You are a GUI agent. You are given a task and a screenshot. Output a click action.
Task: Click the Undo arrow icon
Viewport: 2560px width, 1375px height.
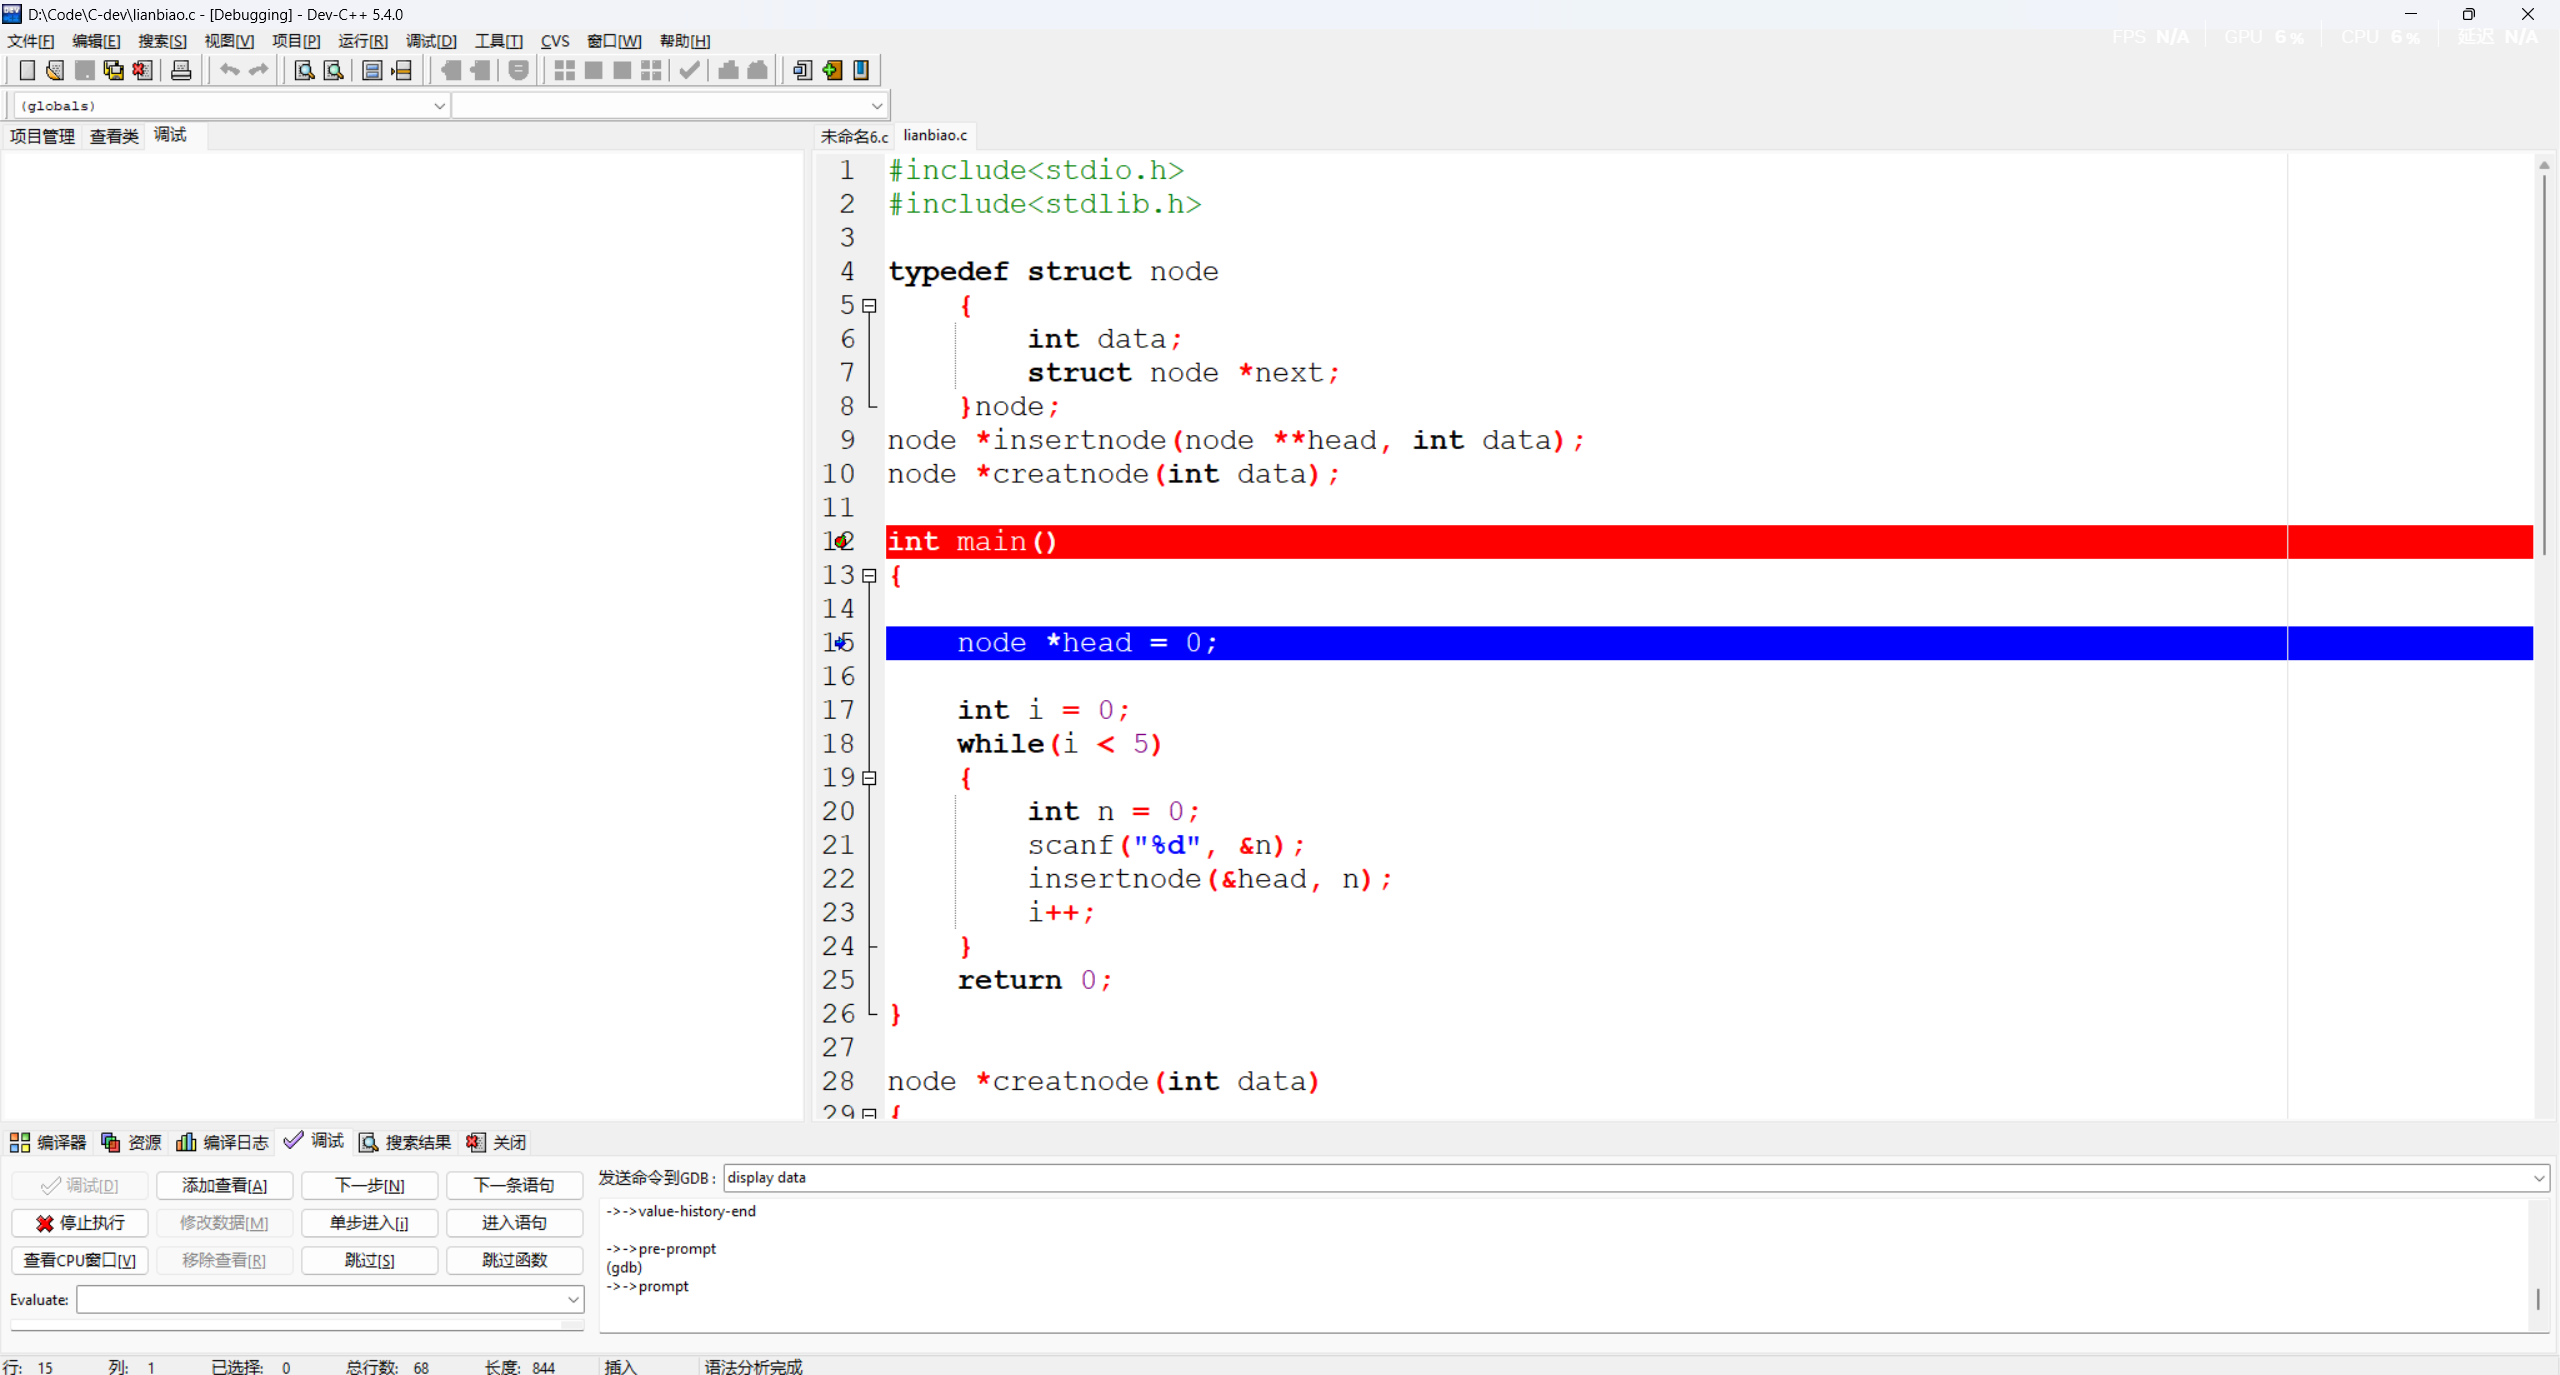click(x=230, y=70)
